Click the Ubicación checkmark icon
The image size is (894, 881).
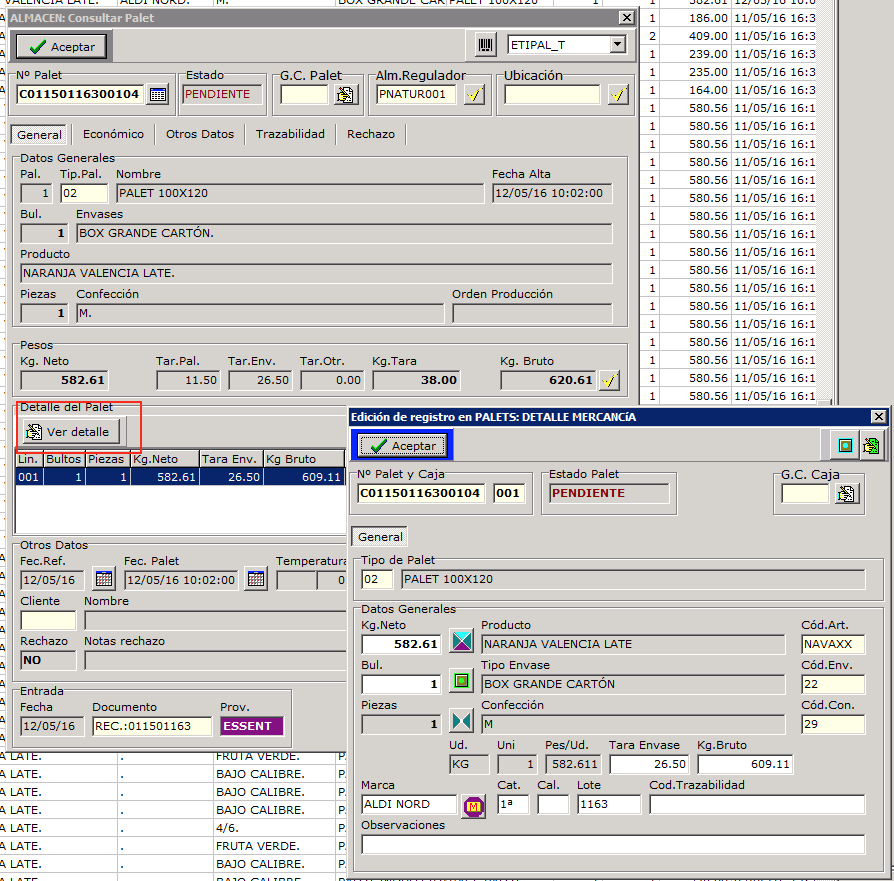618,95
